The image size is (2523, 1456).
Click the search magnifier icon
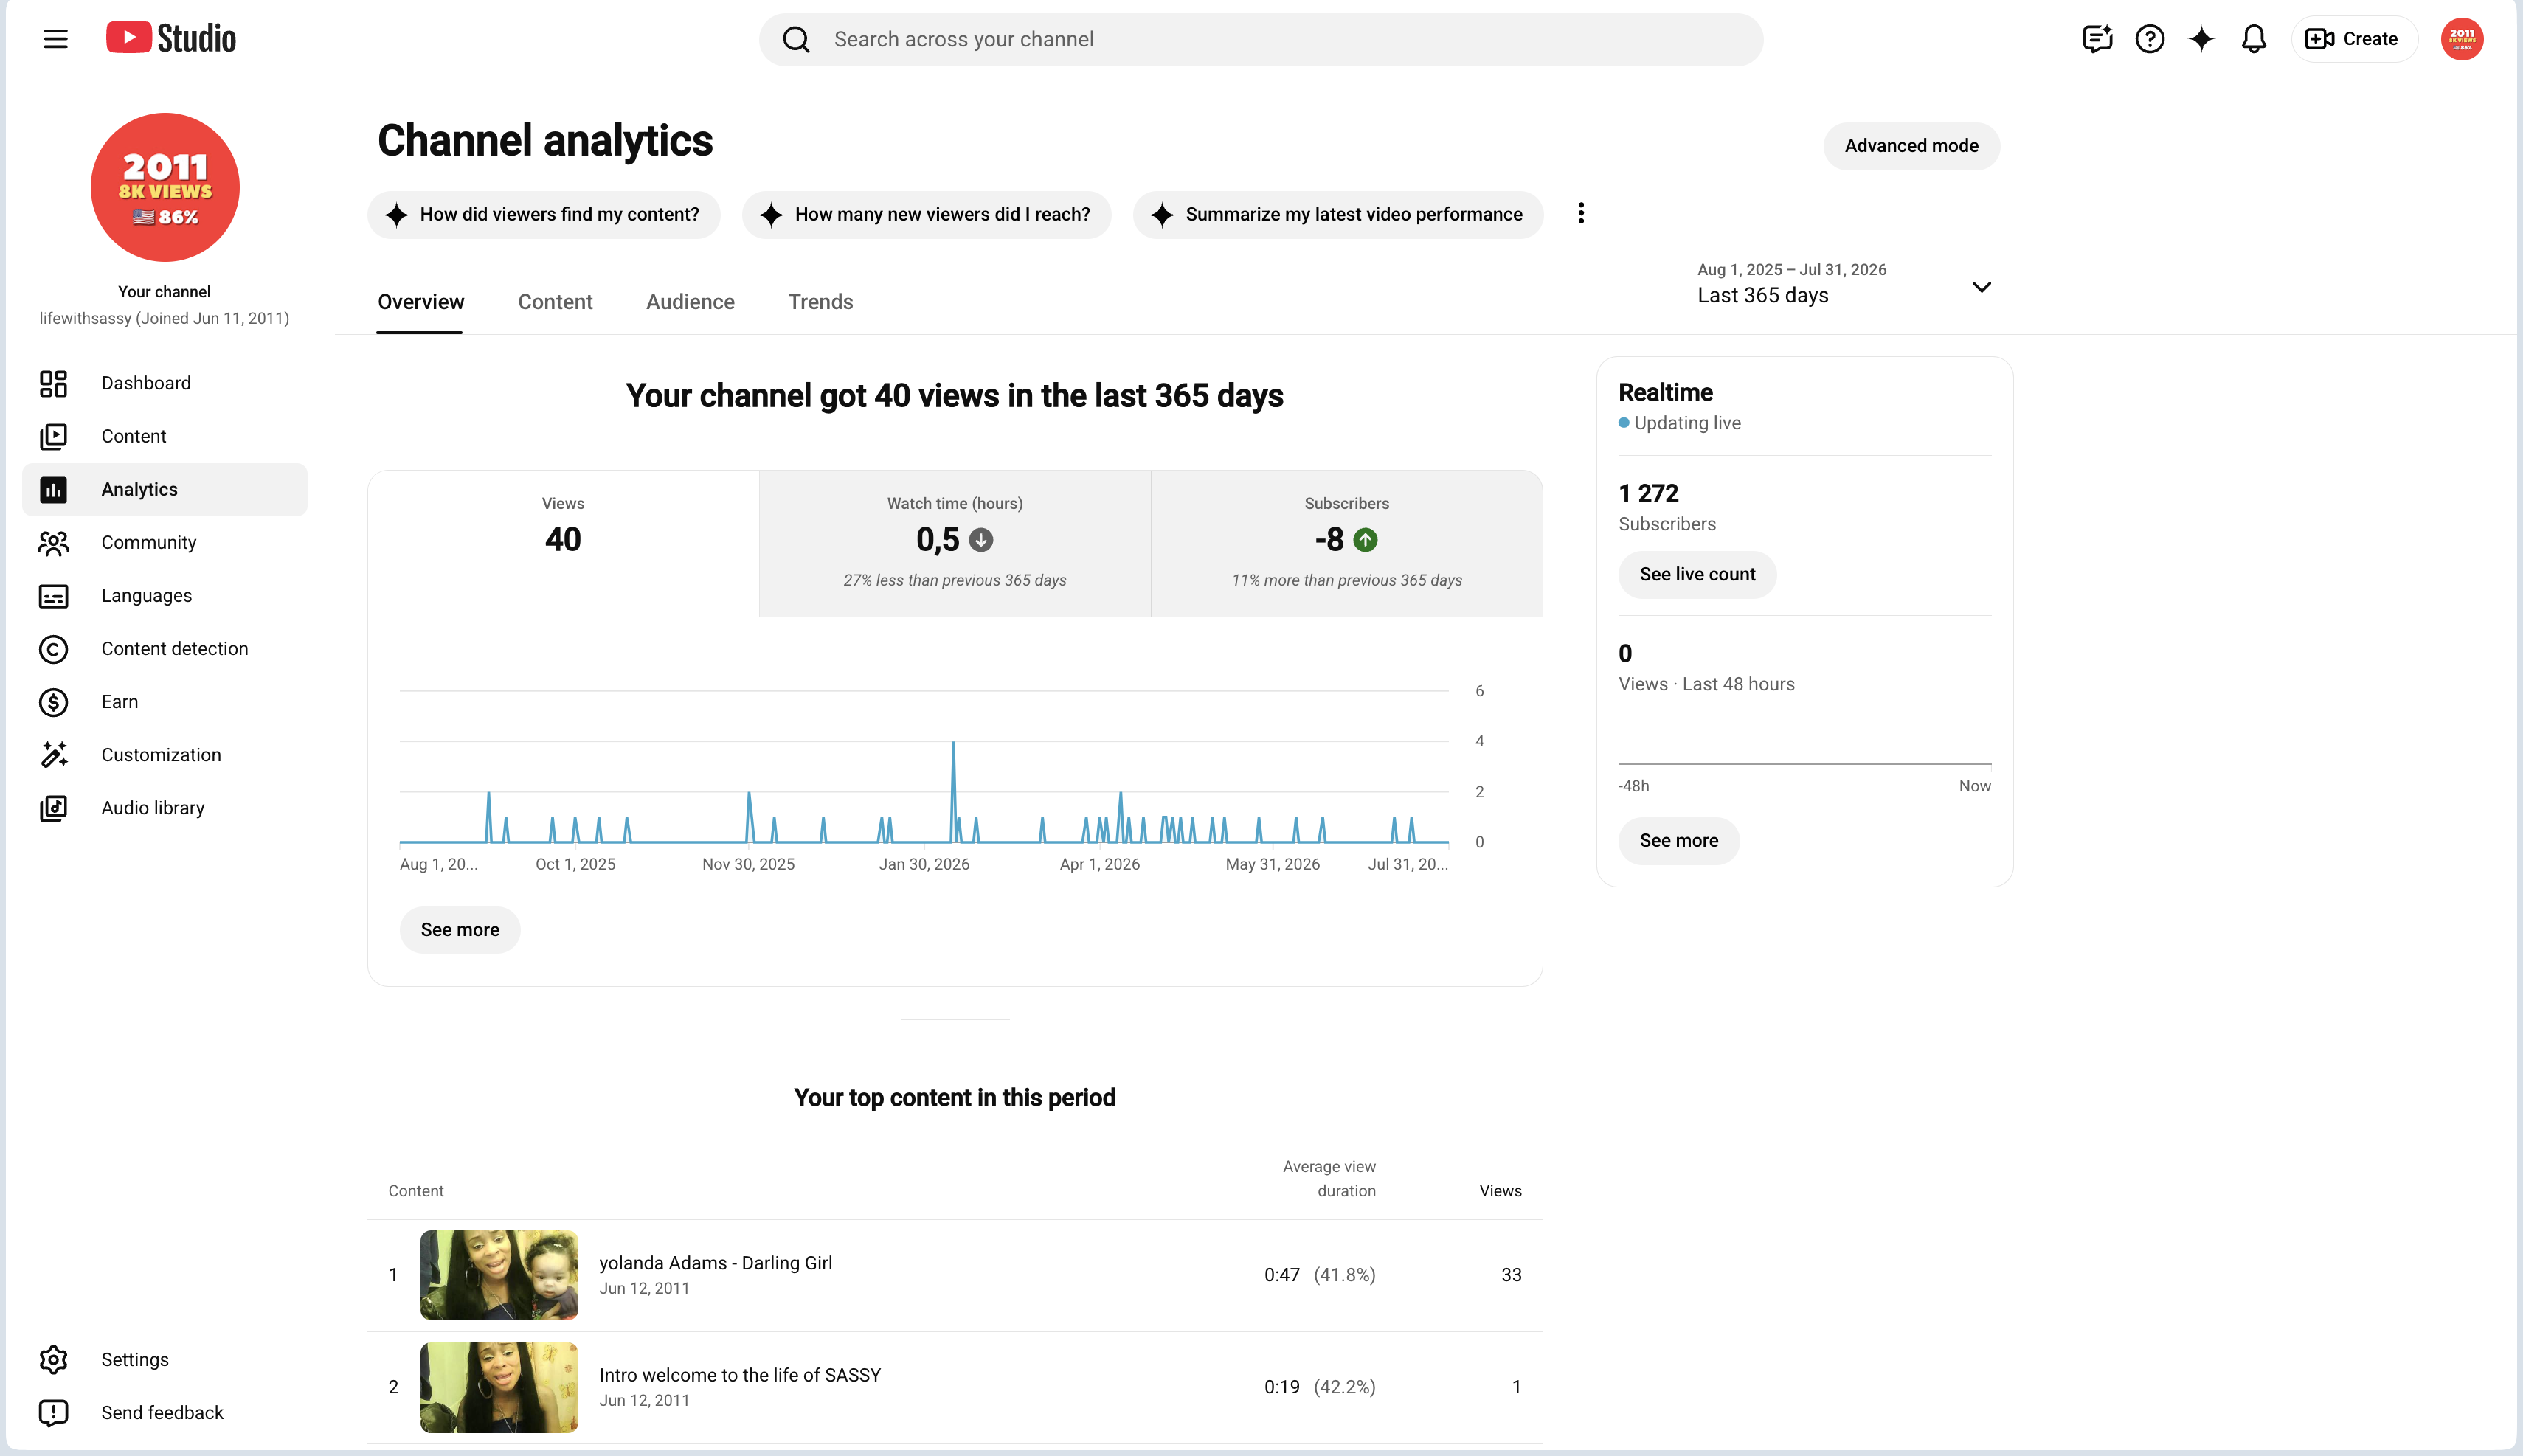coord(796,39)
